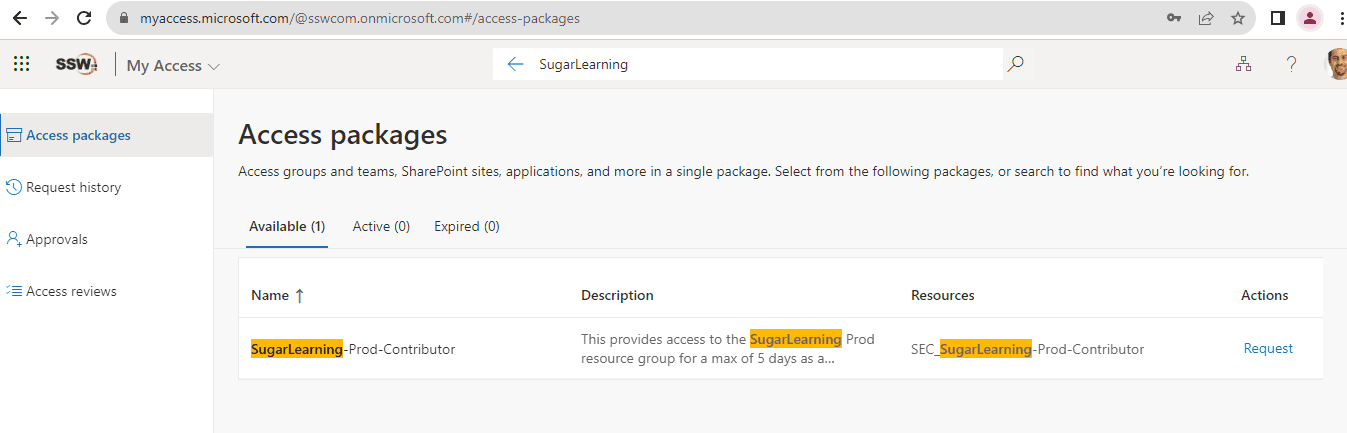Click the user profile picture
The height and width of the screenshot is (433, 1347).
[1337, 64]
